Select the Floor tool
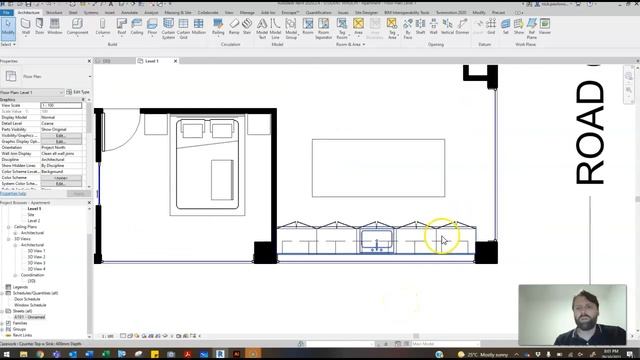Image resolution: width=640 pixels, height=360 pixels. click(x=152, y=27)
